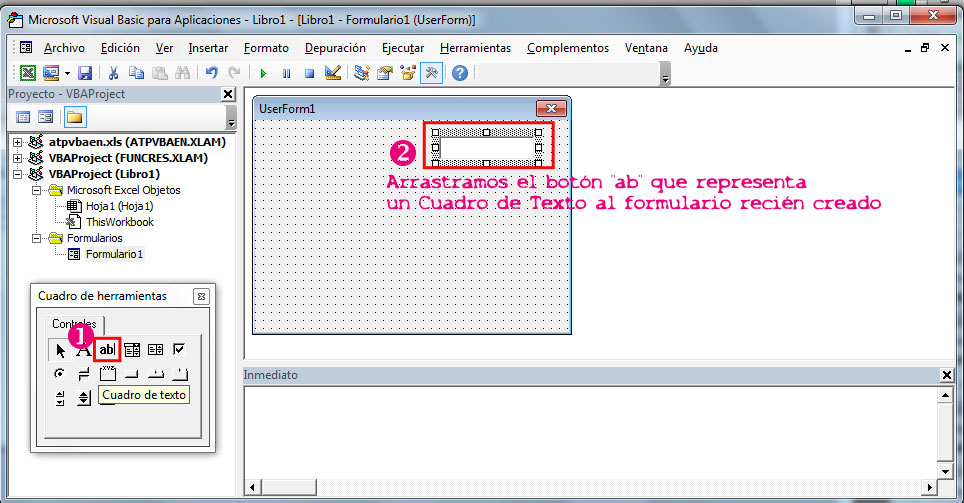964x503 pixels.
Task: Open the Project Explorer toolbar icon
Action: 362,73
